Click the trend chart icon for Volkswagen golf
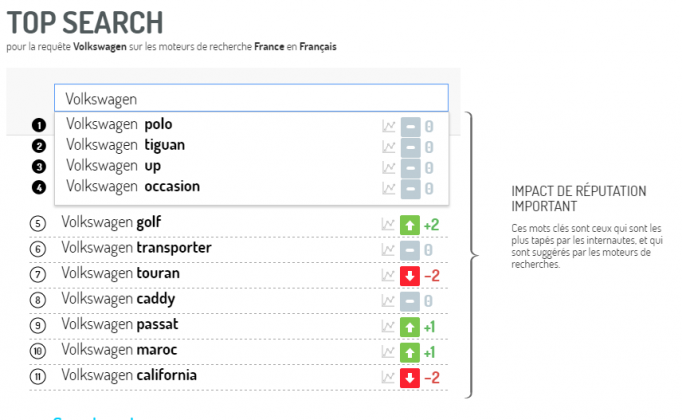This screenshot has height=420, width=682. pos(389,224)
